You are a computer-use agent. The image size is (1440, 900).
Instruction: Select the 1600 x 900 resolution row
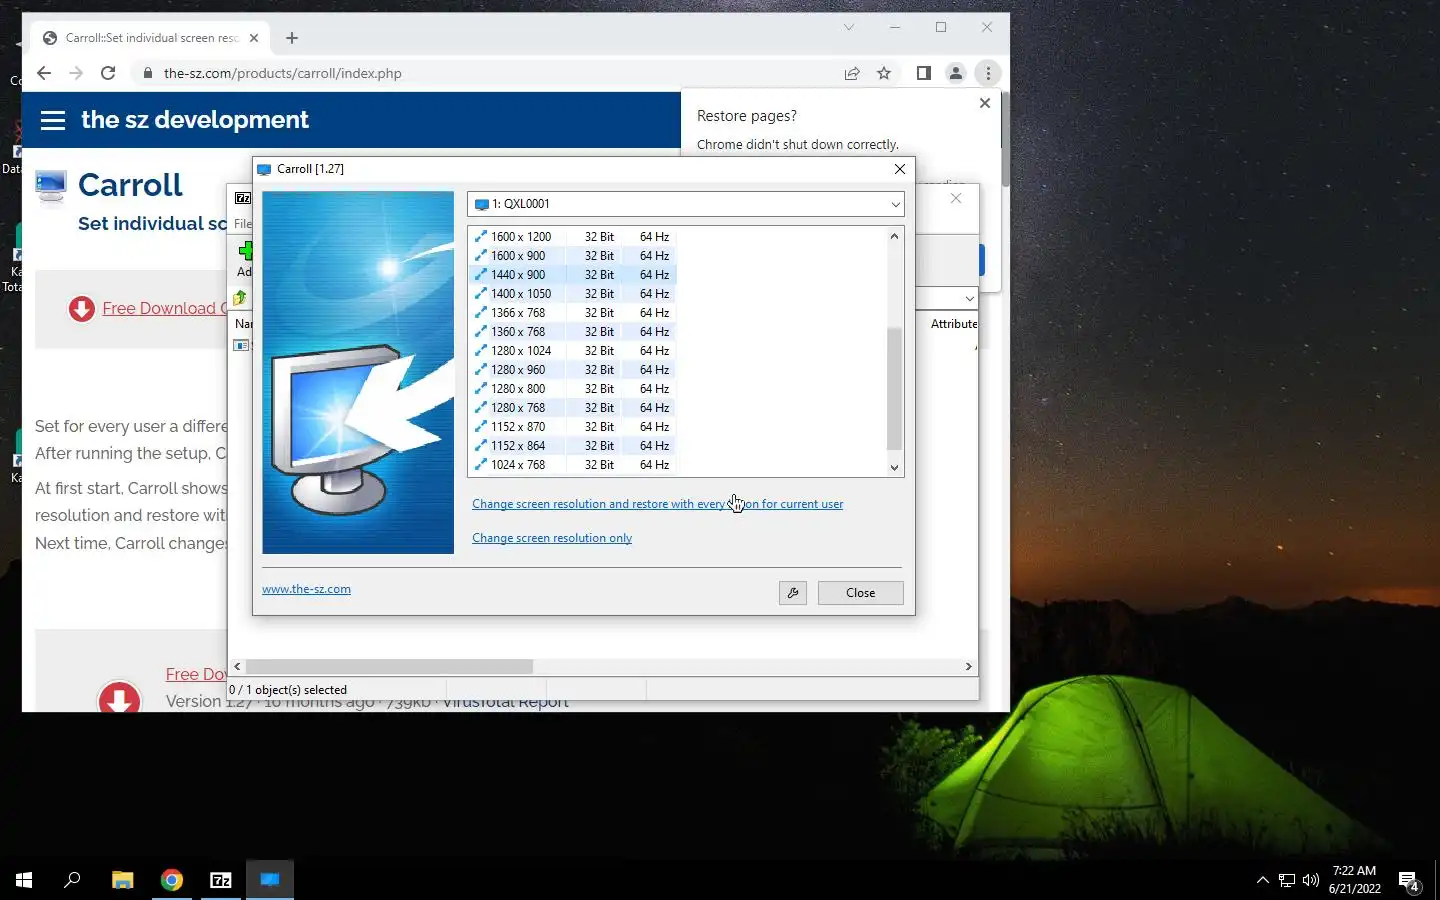coord(573,256)
